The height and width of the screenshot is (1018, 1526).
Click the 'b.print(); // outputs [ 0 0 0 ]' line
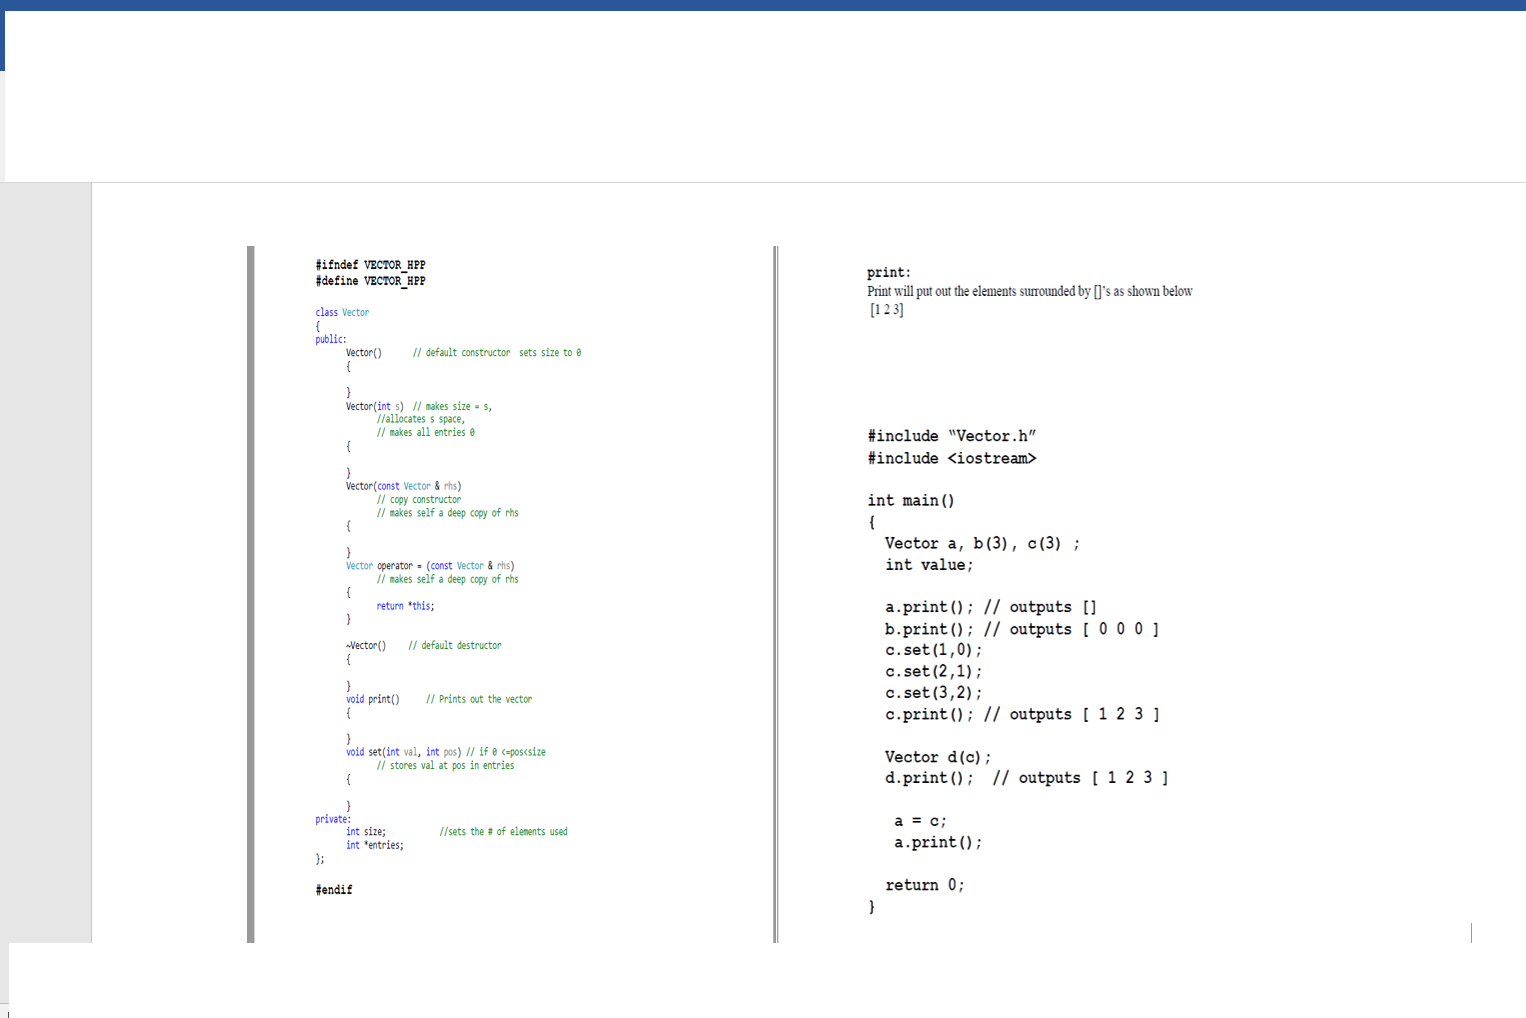point(1022,629)
